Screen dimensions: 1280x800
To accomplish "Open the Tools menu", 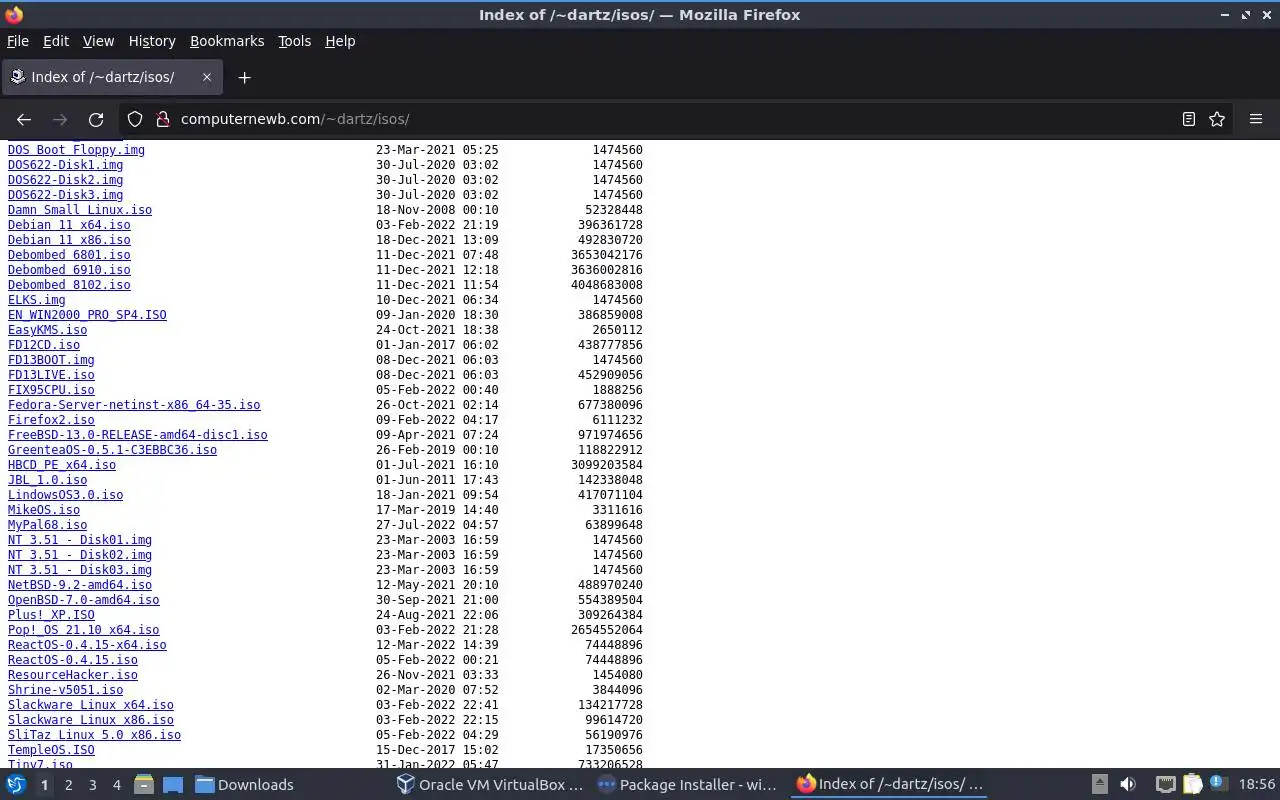I will click(294, 41).
